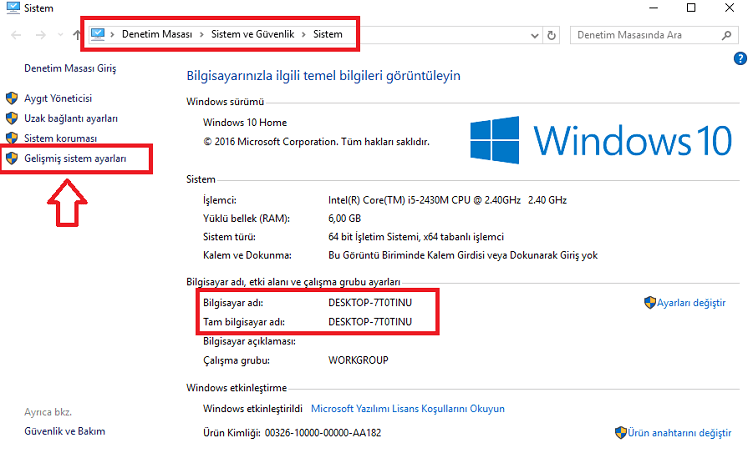Click the 64 bit İşletim Sistemi value

(x=416, y=237)
